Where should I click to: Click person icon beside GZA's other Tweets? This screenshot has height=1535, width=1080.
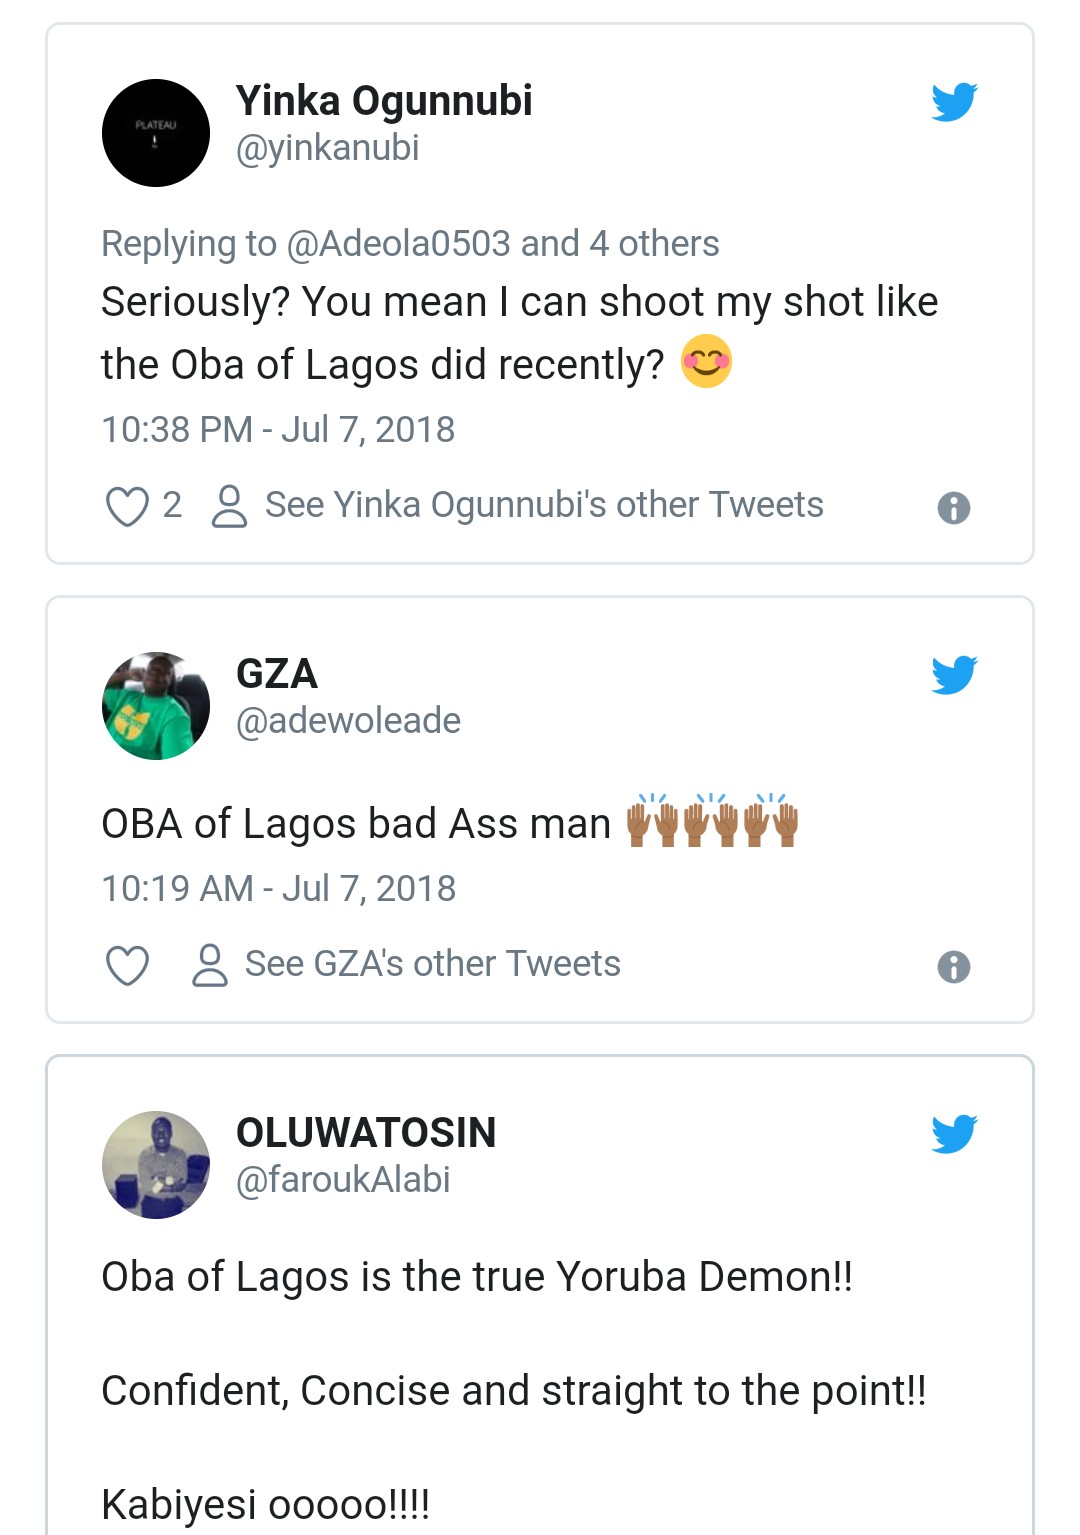tap(209, 965)
